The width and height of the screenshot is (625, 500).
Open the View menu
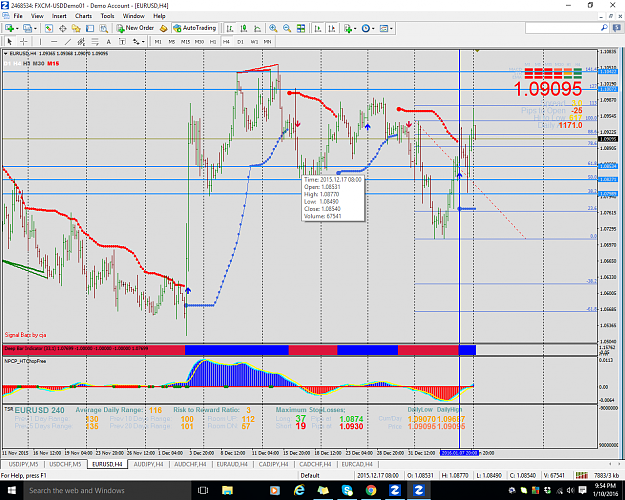[37, 16]
